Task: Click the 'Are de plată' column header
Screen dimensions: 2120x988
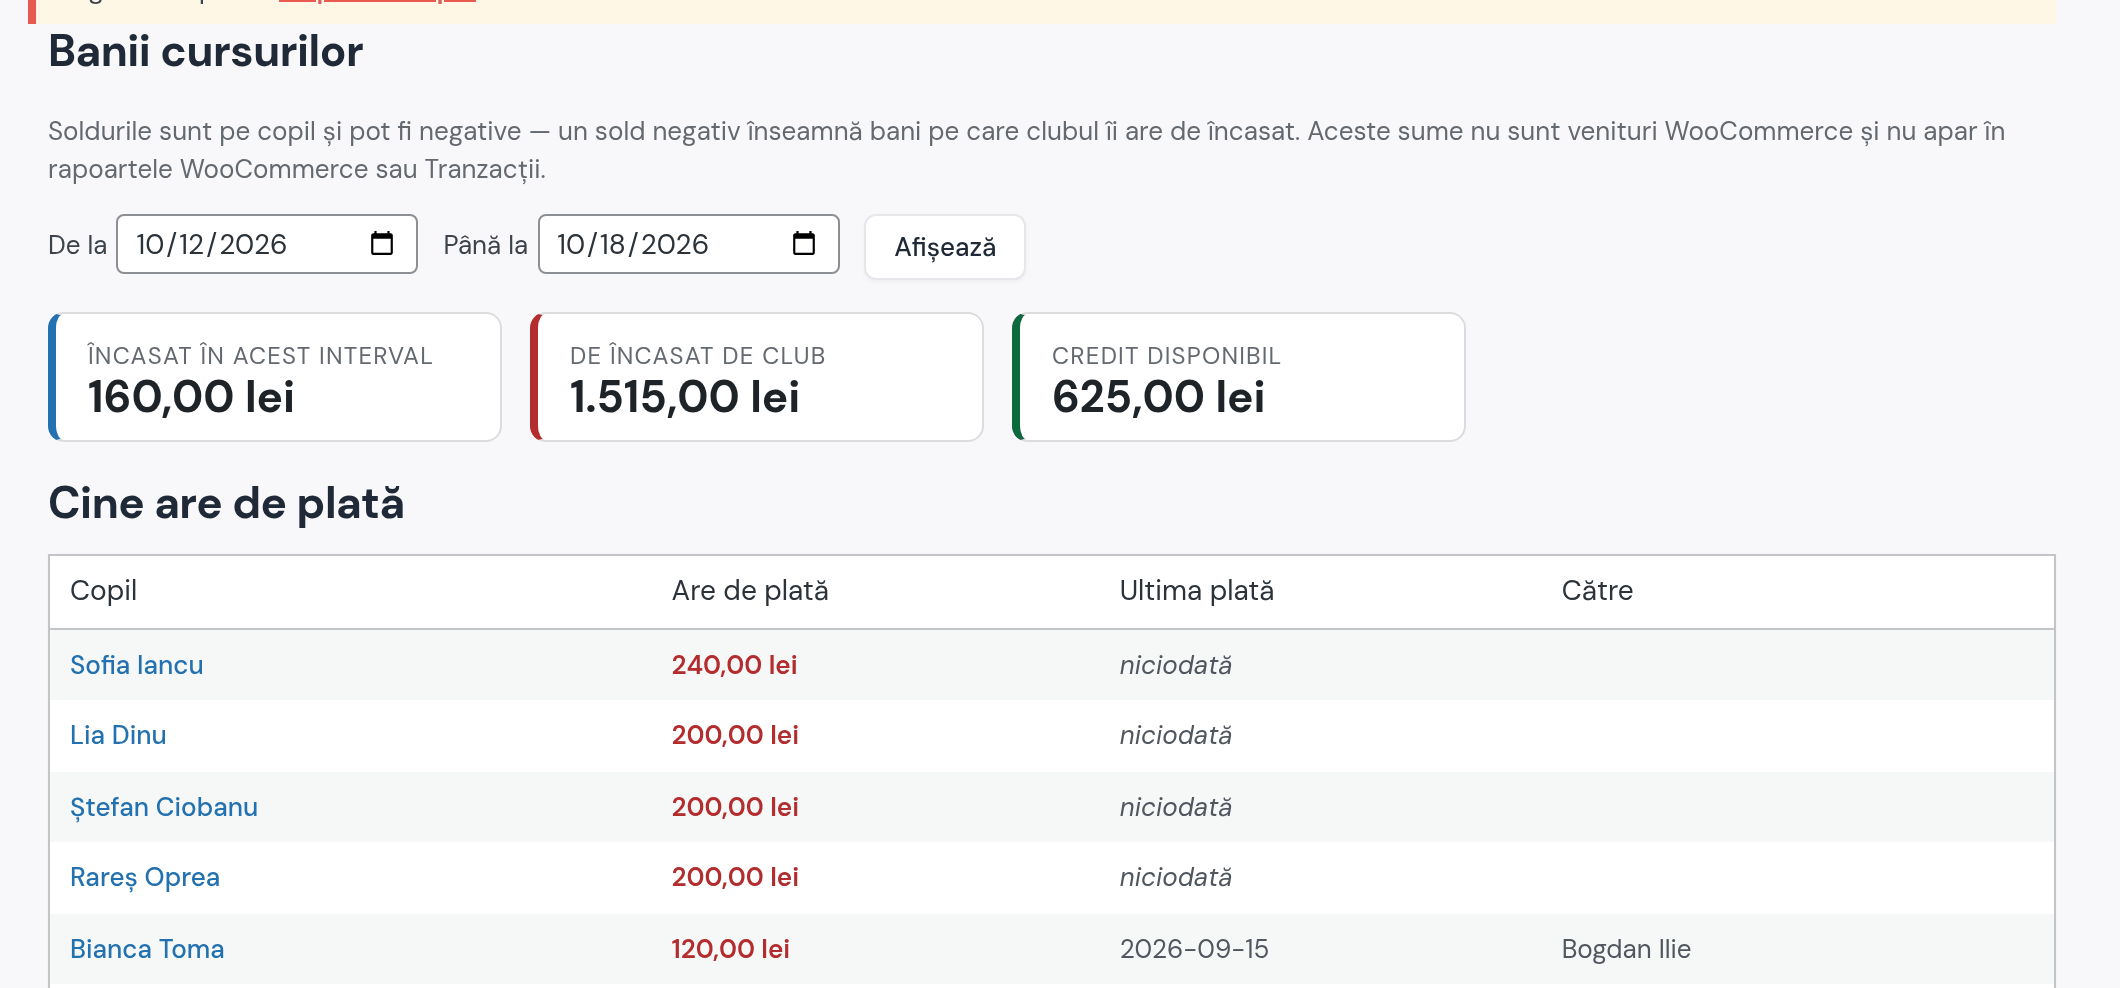Action: pos(750,591)
